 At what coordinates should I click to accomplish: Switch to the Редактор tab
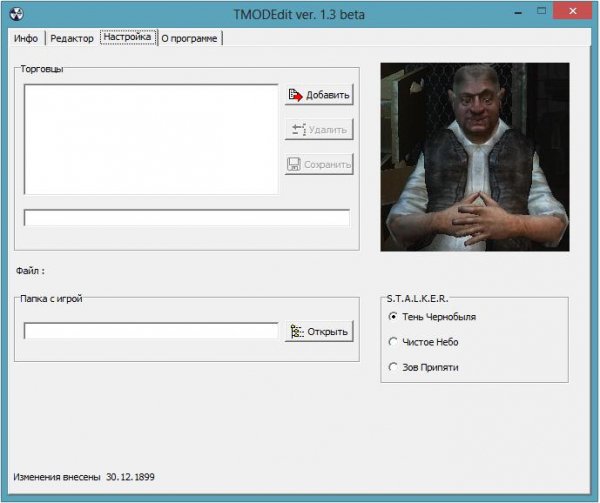point(72,38)
